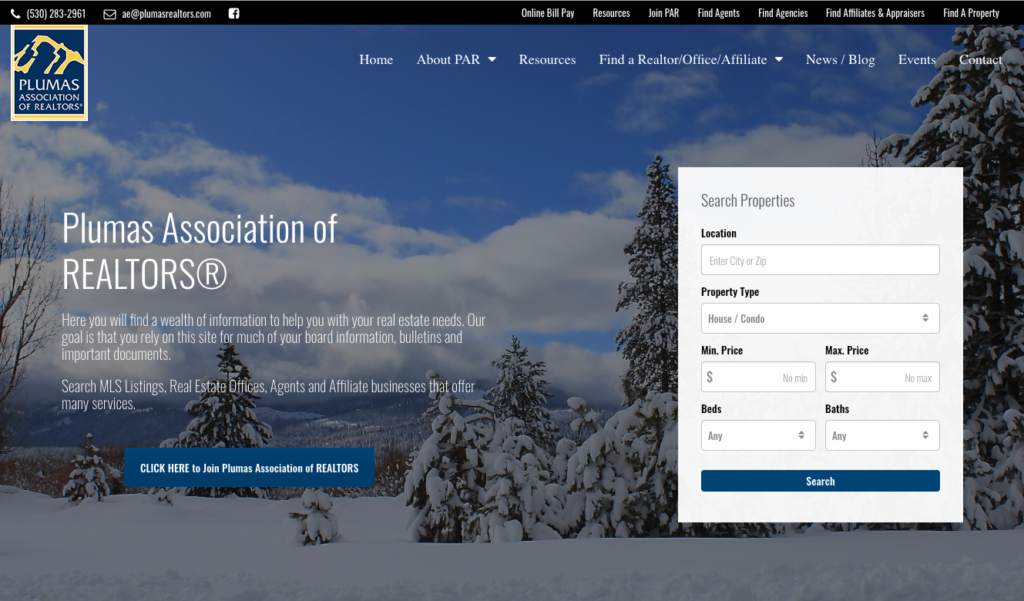This screenshot has width=1024, height=601.
Task: Follow the Find Agents link
Action: [x=718, y=14]
